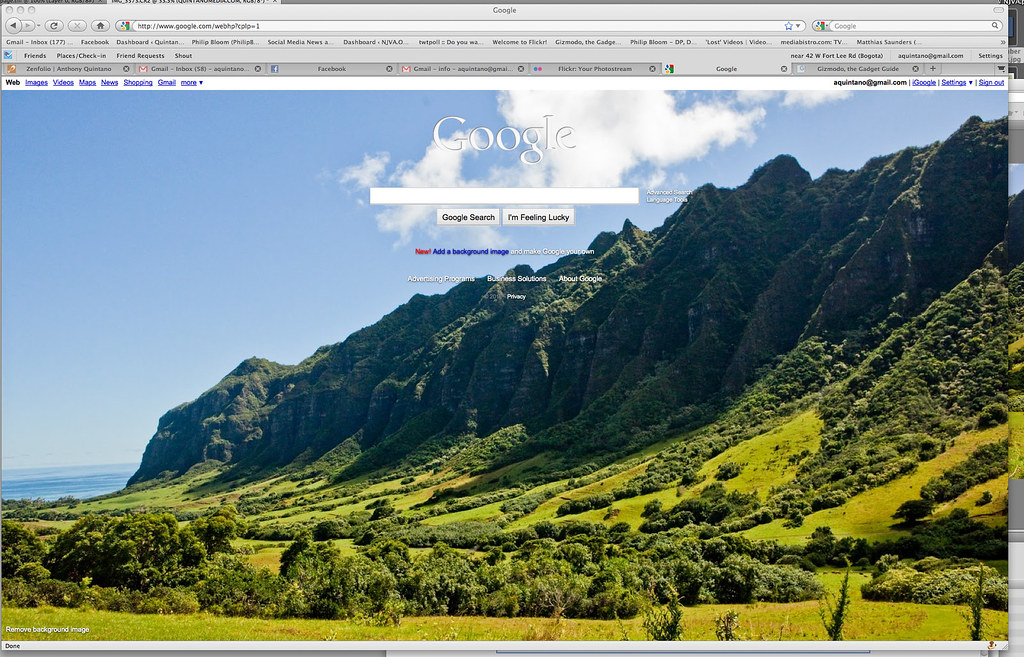
Task: Expand the 'more' dropdown in Google nav
Action: (191, 82)
